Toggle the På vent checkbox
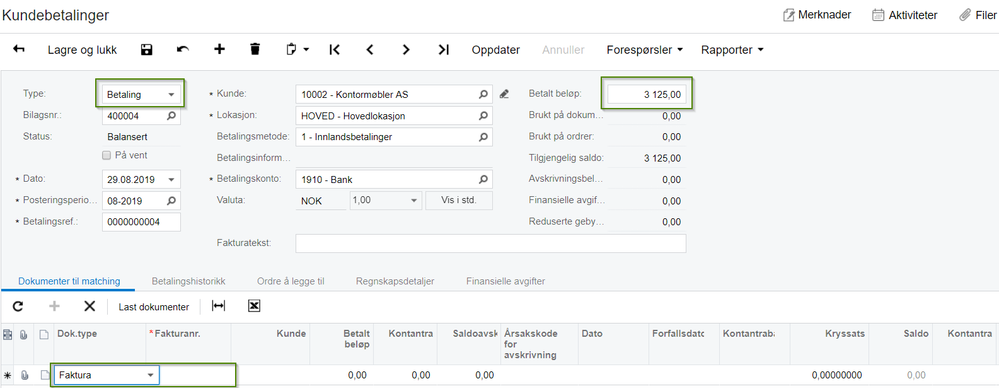Screen dimensions: 999x388 coord(106,155)
